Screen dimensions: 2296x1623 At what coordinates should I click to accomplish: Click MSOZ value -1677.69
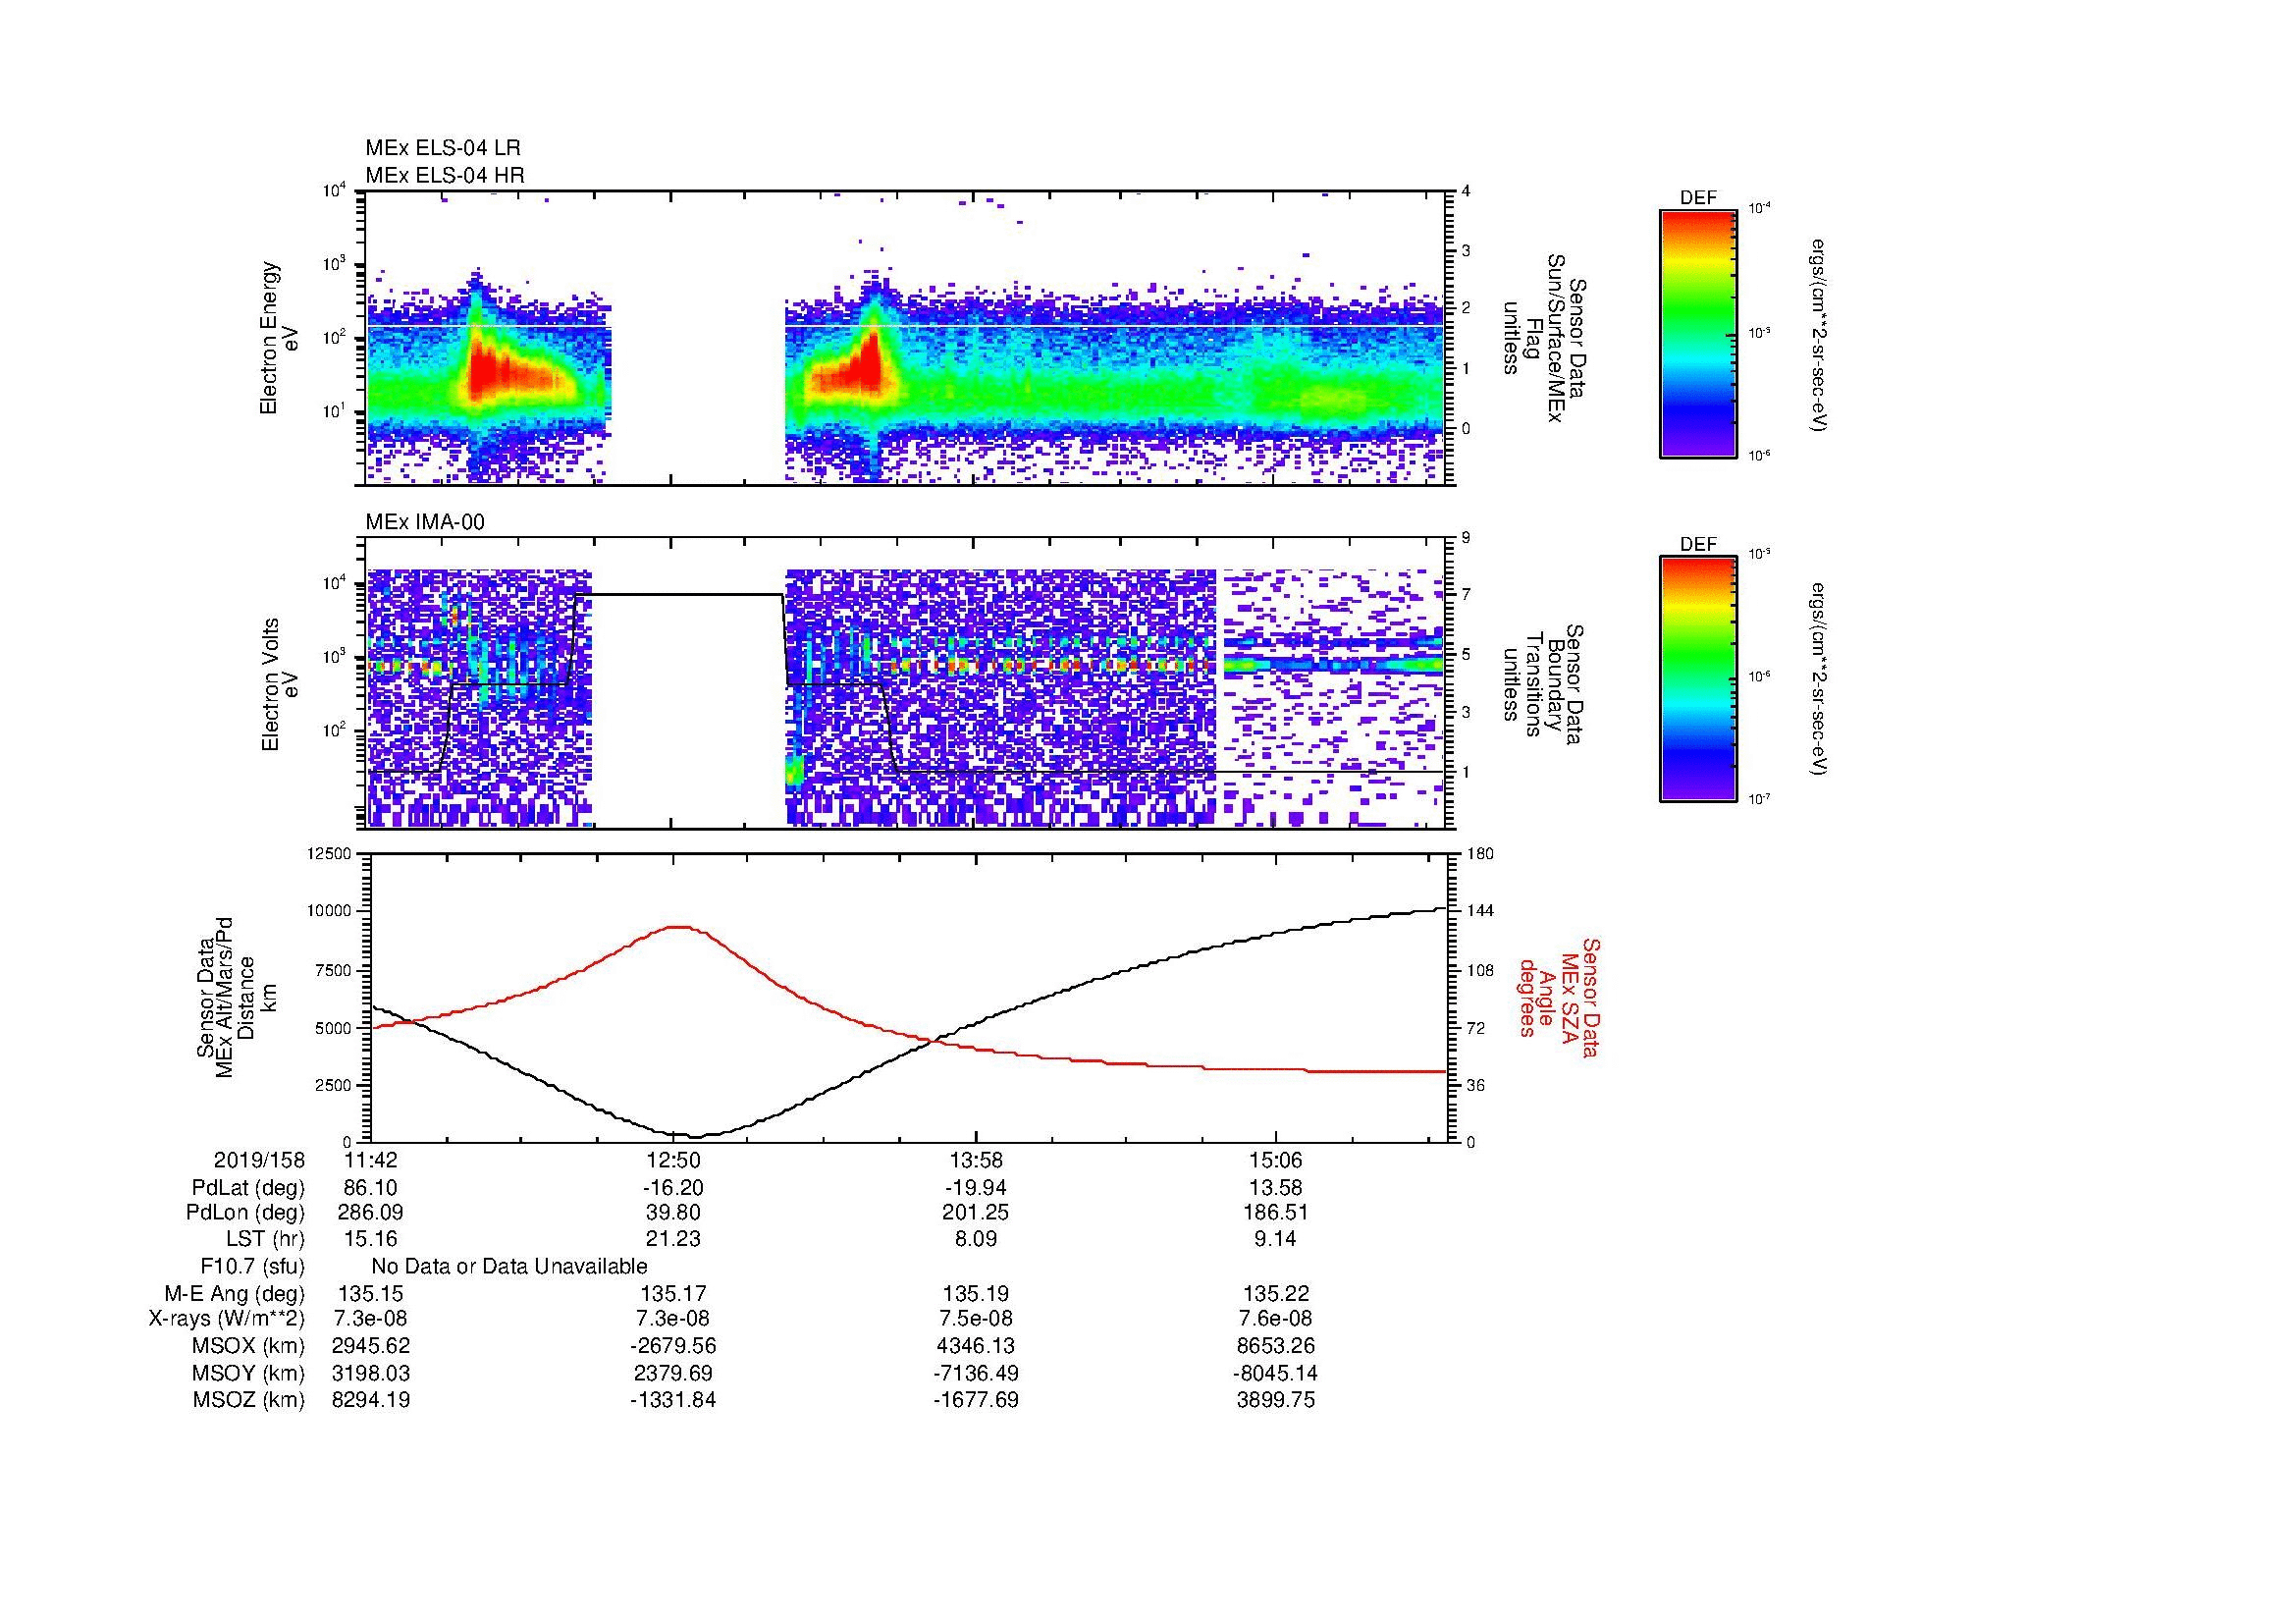(x=975, y=1400)
